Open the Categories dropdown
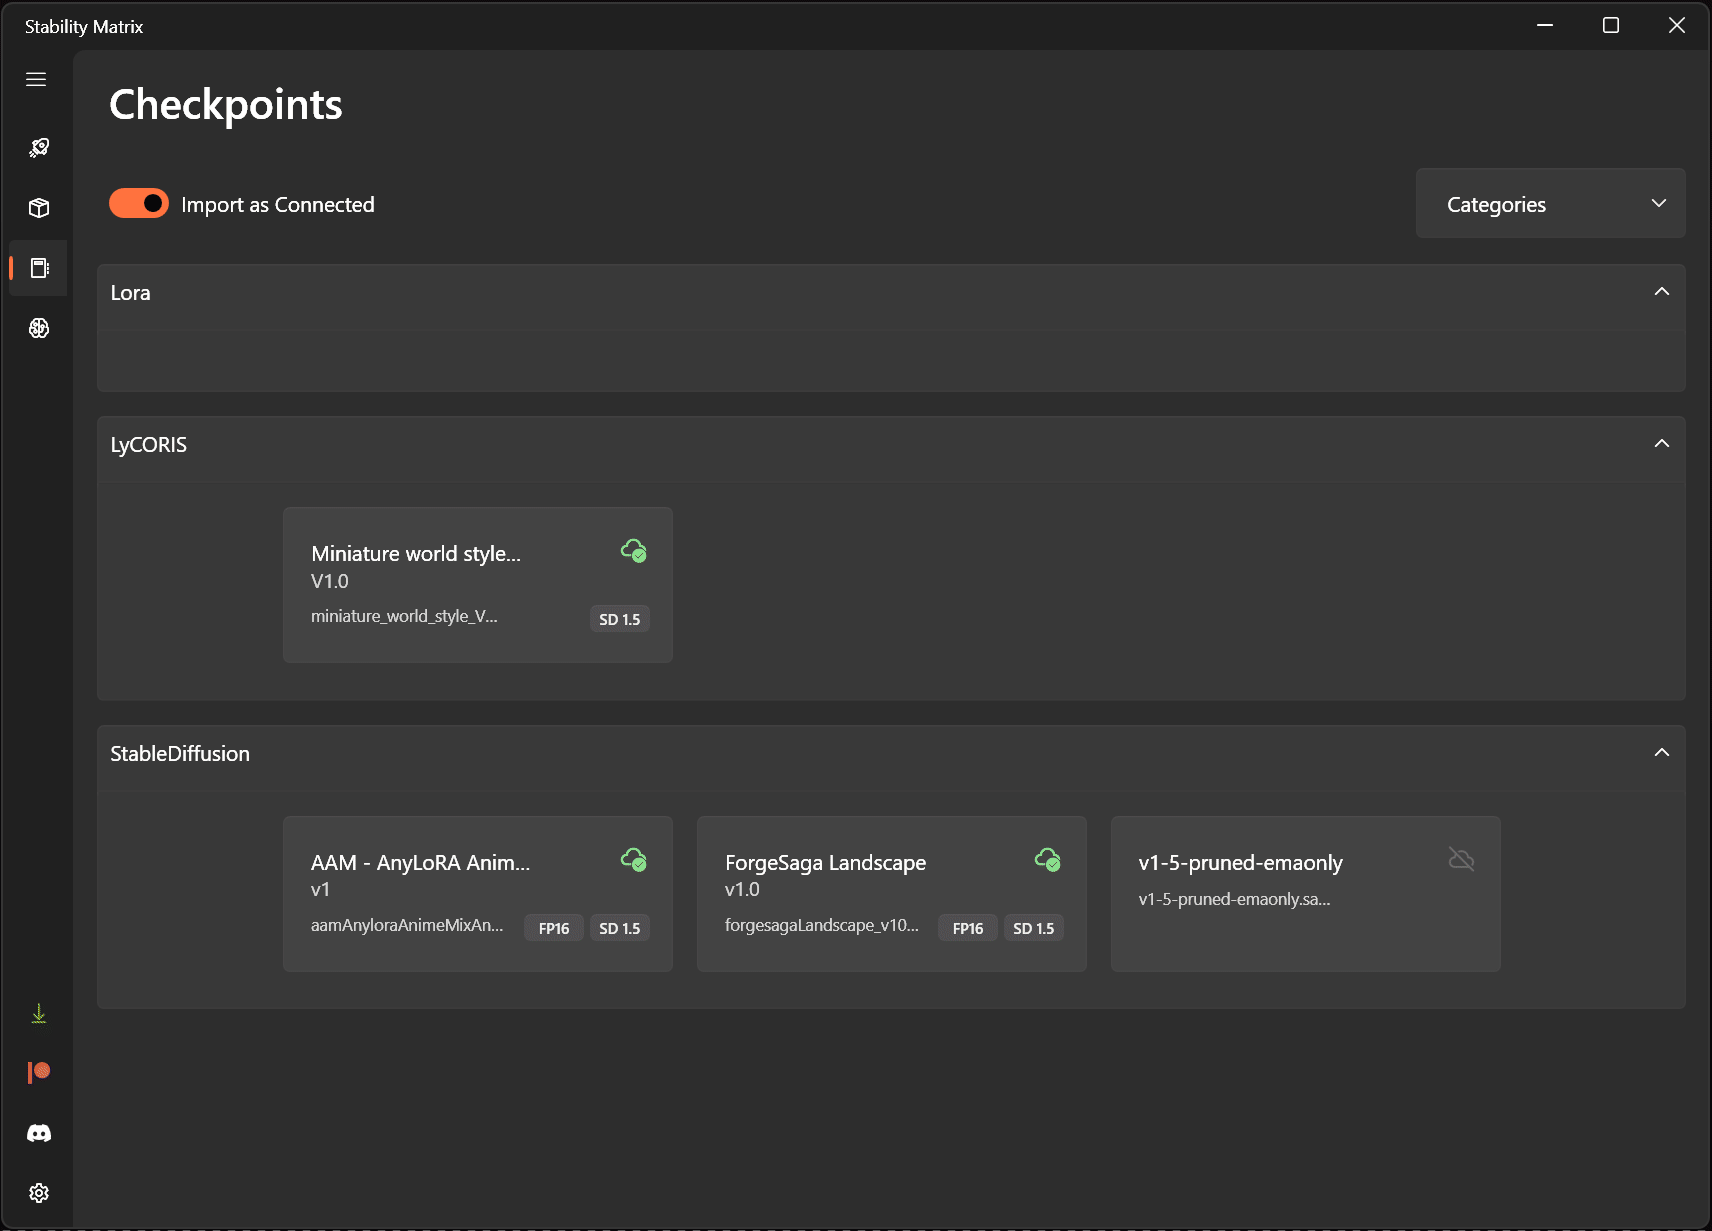Image resolution: width=1712 pixels, height=1231 pixels. click(x=1550, y=203)
